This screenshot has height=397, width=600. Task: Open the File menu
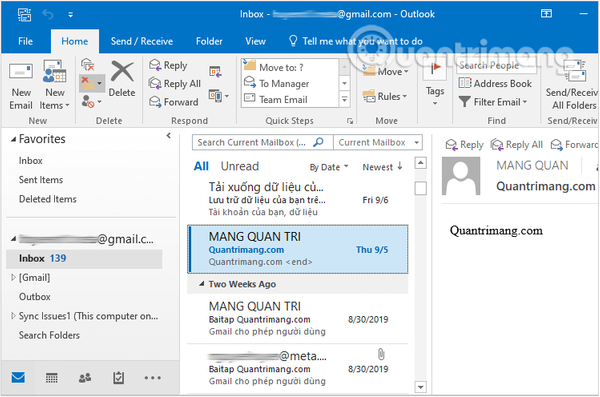point(25,41)
